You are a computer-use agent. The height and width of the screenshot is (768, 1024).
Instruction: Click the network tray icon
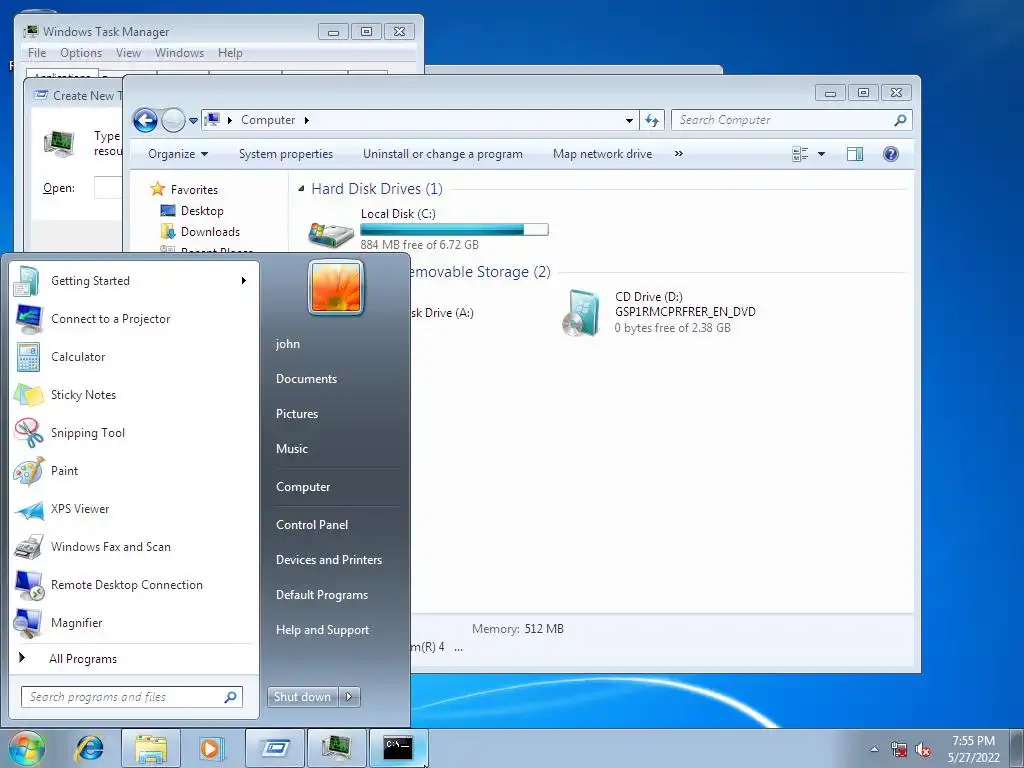tap(899, 750)
